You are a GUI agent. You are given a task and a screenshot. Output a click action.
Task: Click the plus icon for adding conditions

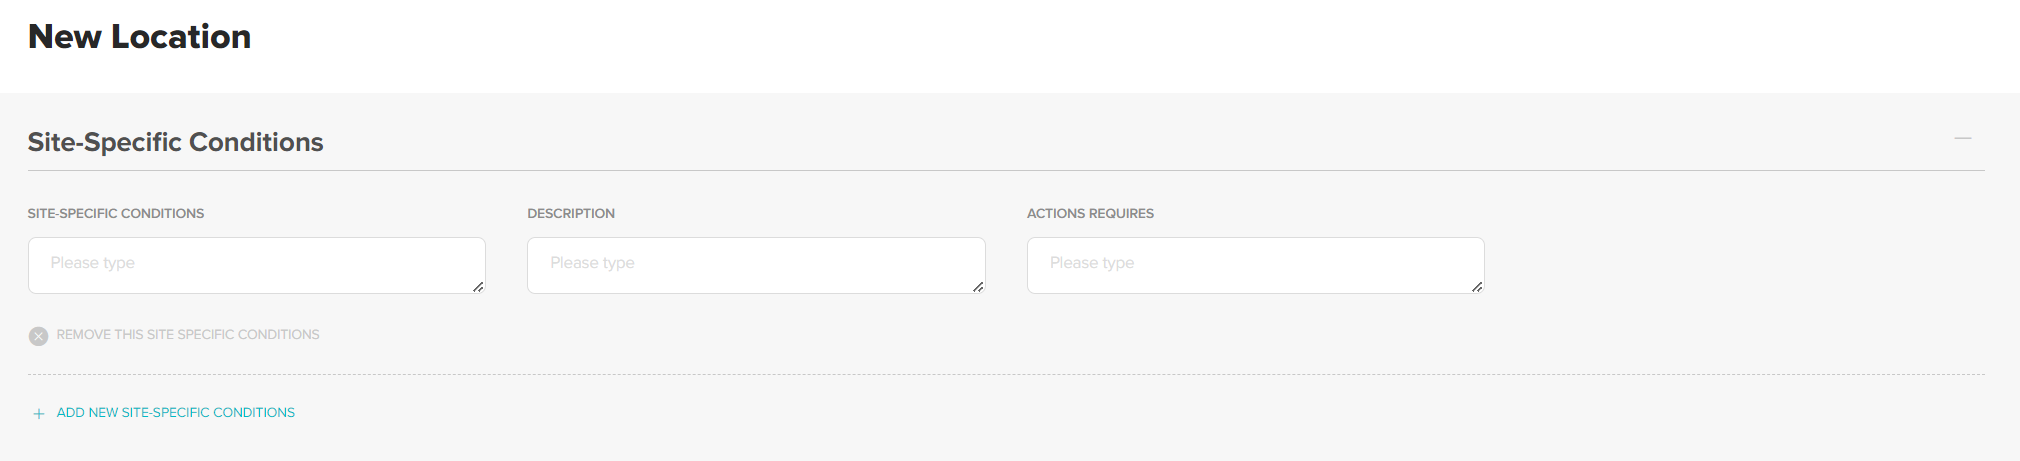tap(39, 414)
